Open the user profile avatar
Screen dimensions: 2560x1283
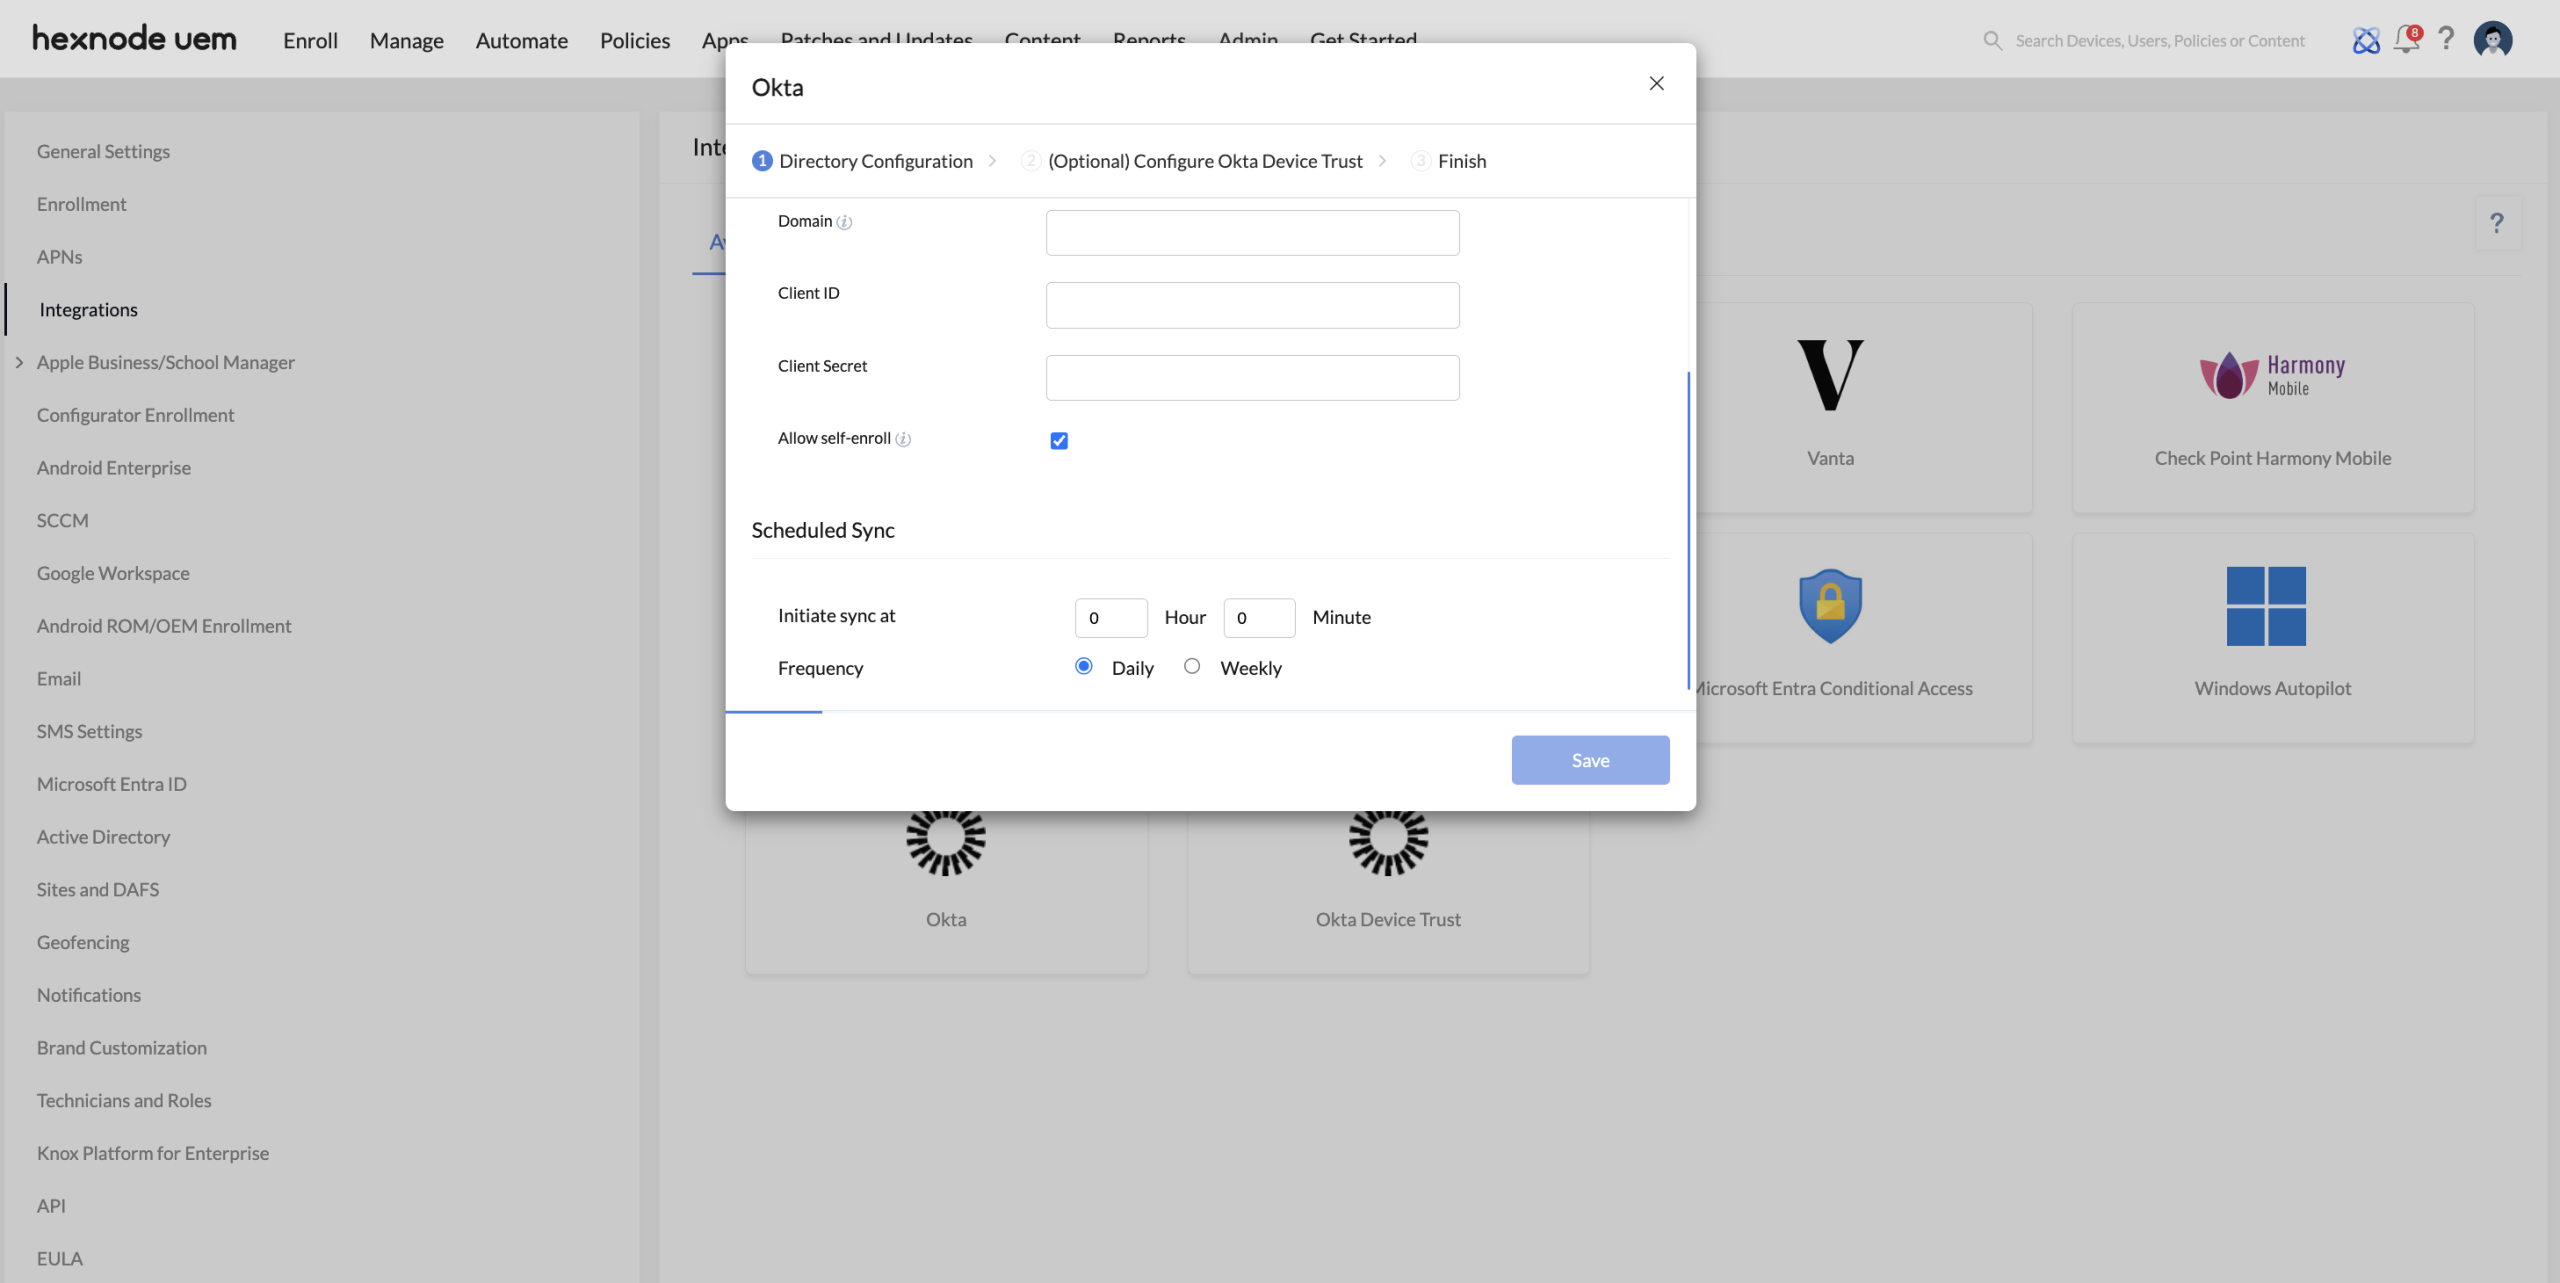tap(2493, 40)
